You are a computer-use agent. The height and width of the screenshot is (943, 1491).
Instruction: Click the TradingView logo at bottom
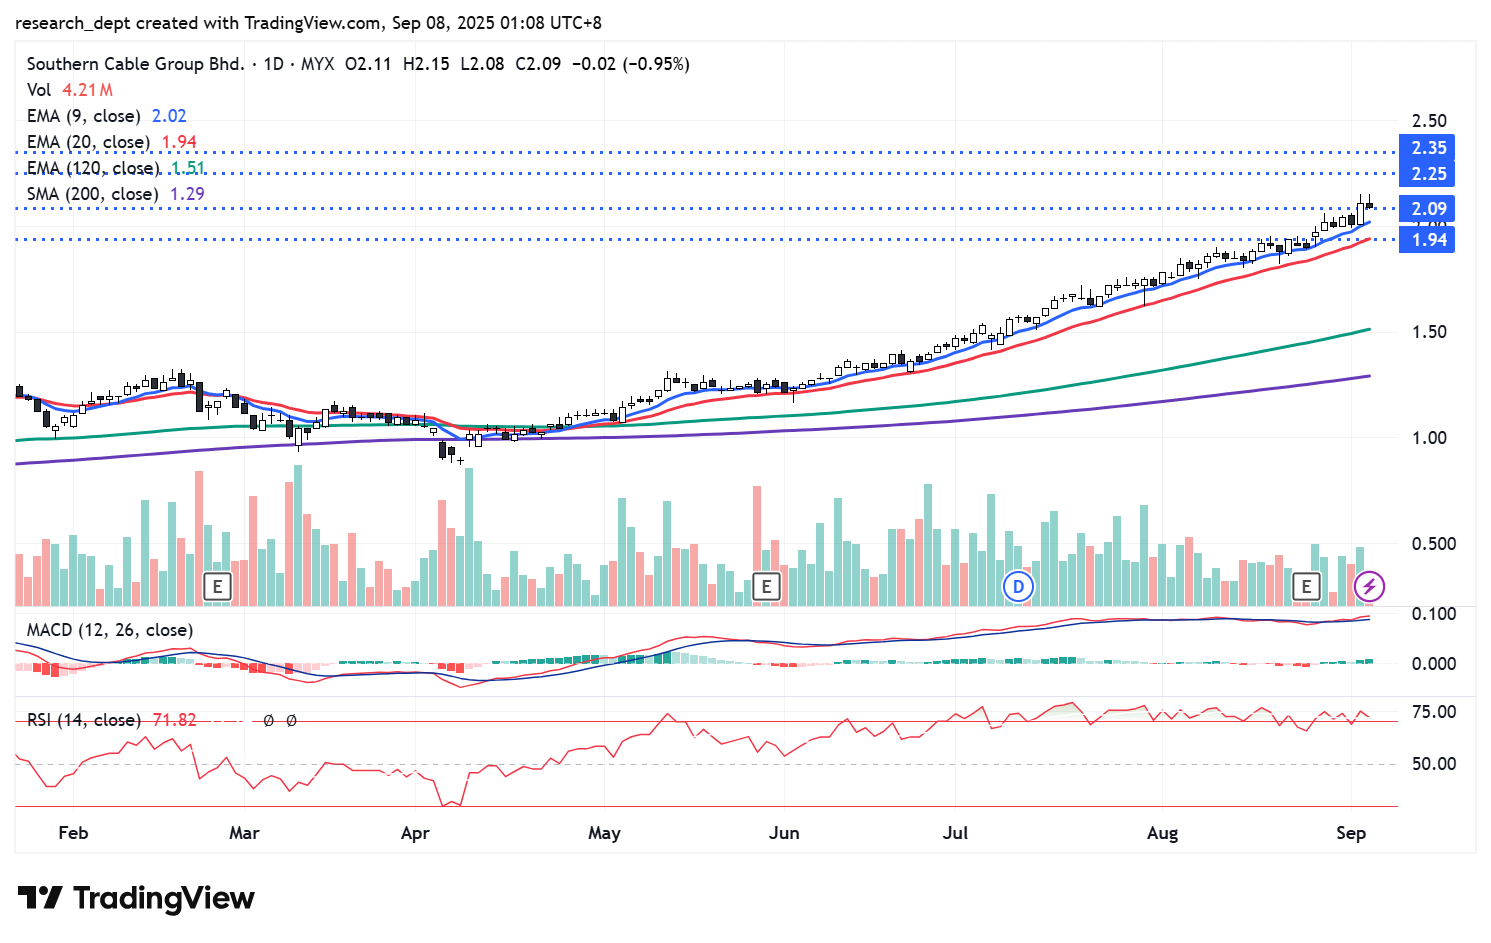[136, 898]
